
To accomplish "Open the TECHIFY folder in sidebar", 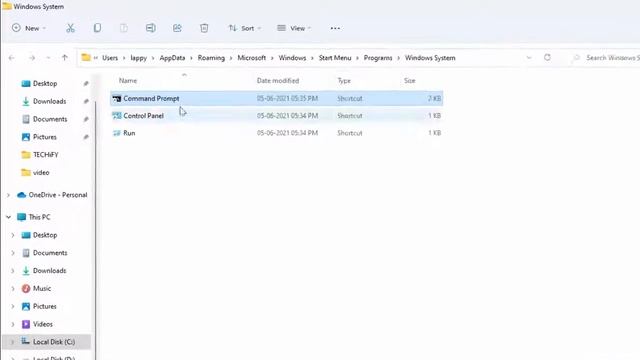I will [x=45, y=155].
